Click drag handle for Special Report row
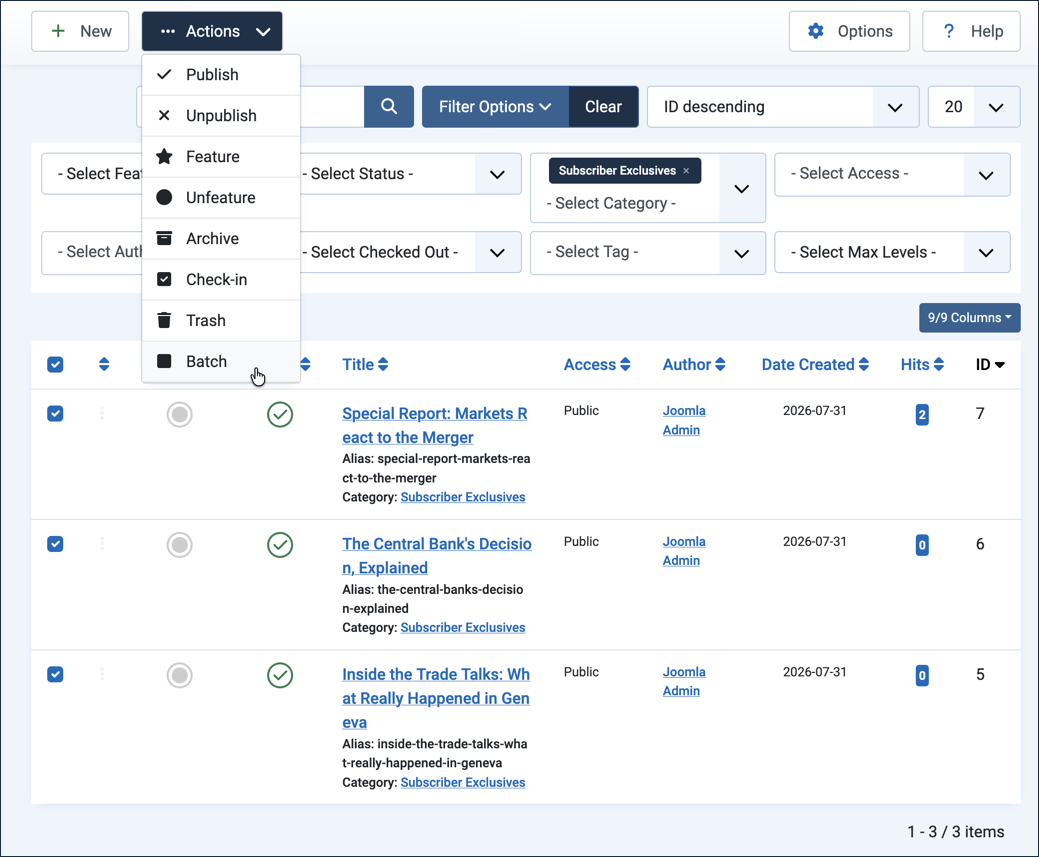Image resolution: width=1039 pixels, height=857 pixels. (x=102, y=414)
